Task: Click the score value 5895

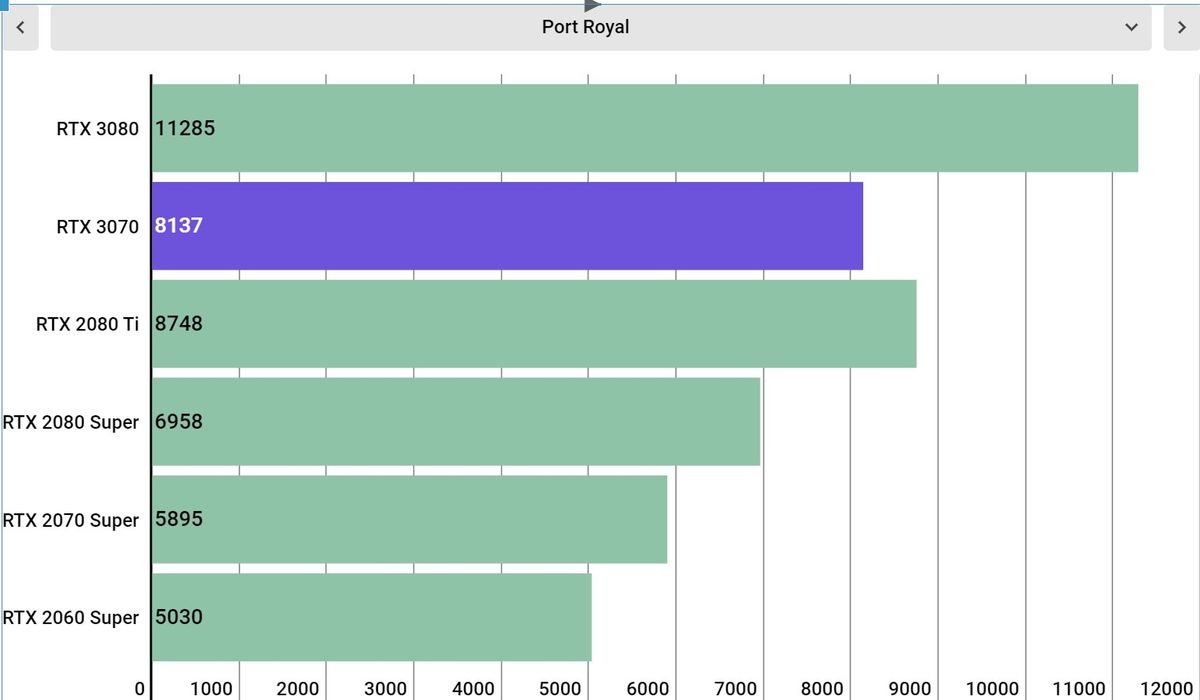Action: coord(179,520)
